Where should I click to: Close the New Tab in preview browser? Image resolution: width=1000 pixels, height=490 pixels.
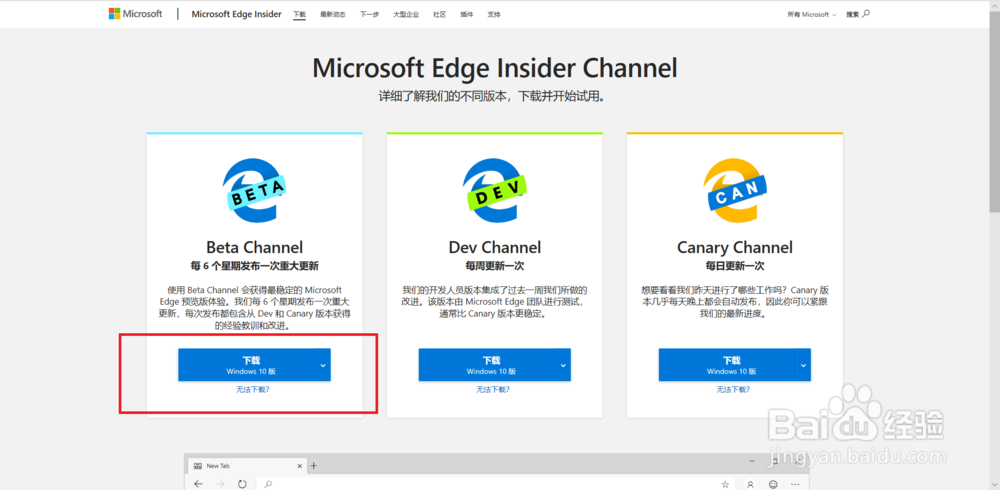click(300, 466)
